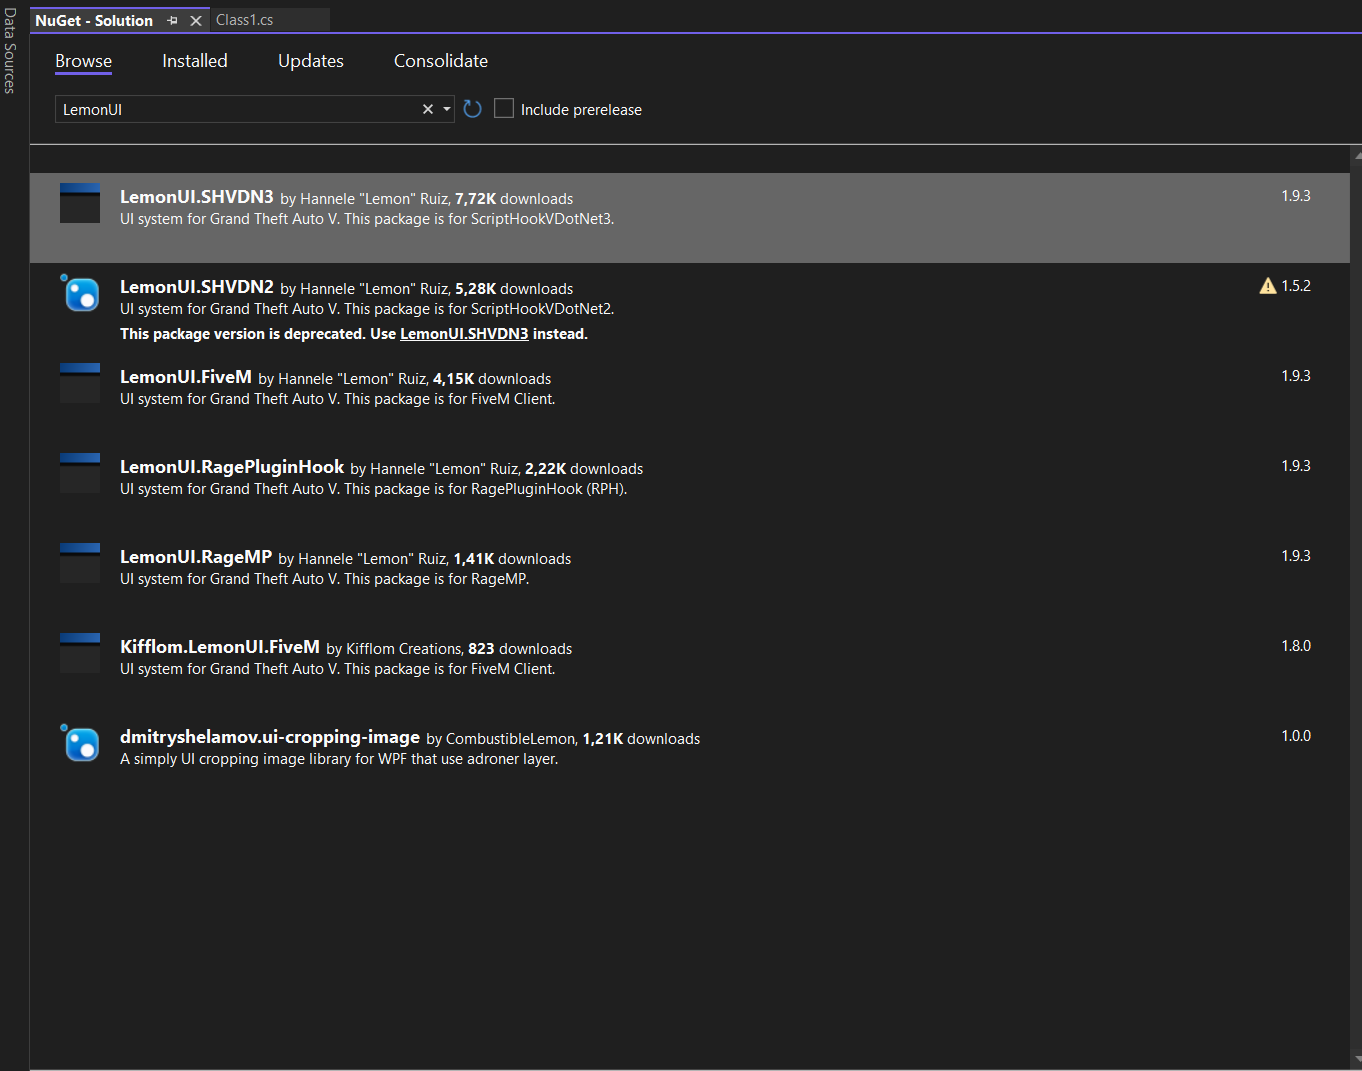Enable the Include prerelease checkbox

504,108
